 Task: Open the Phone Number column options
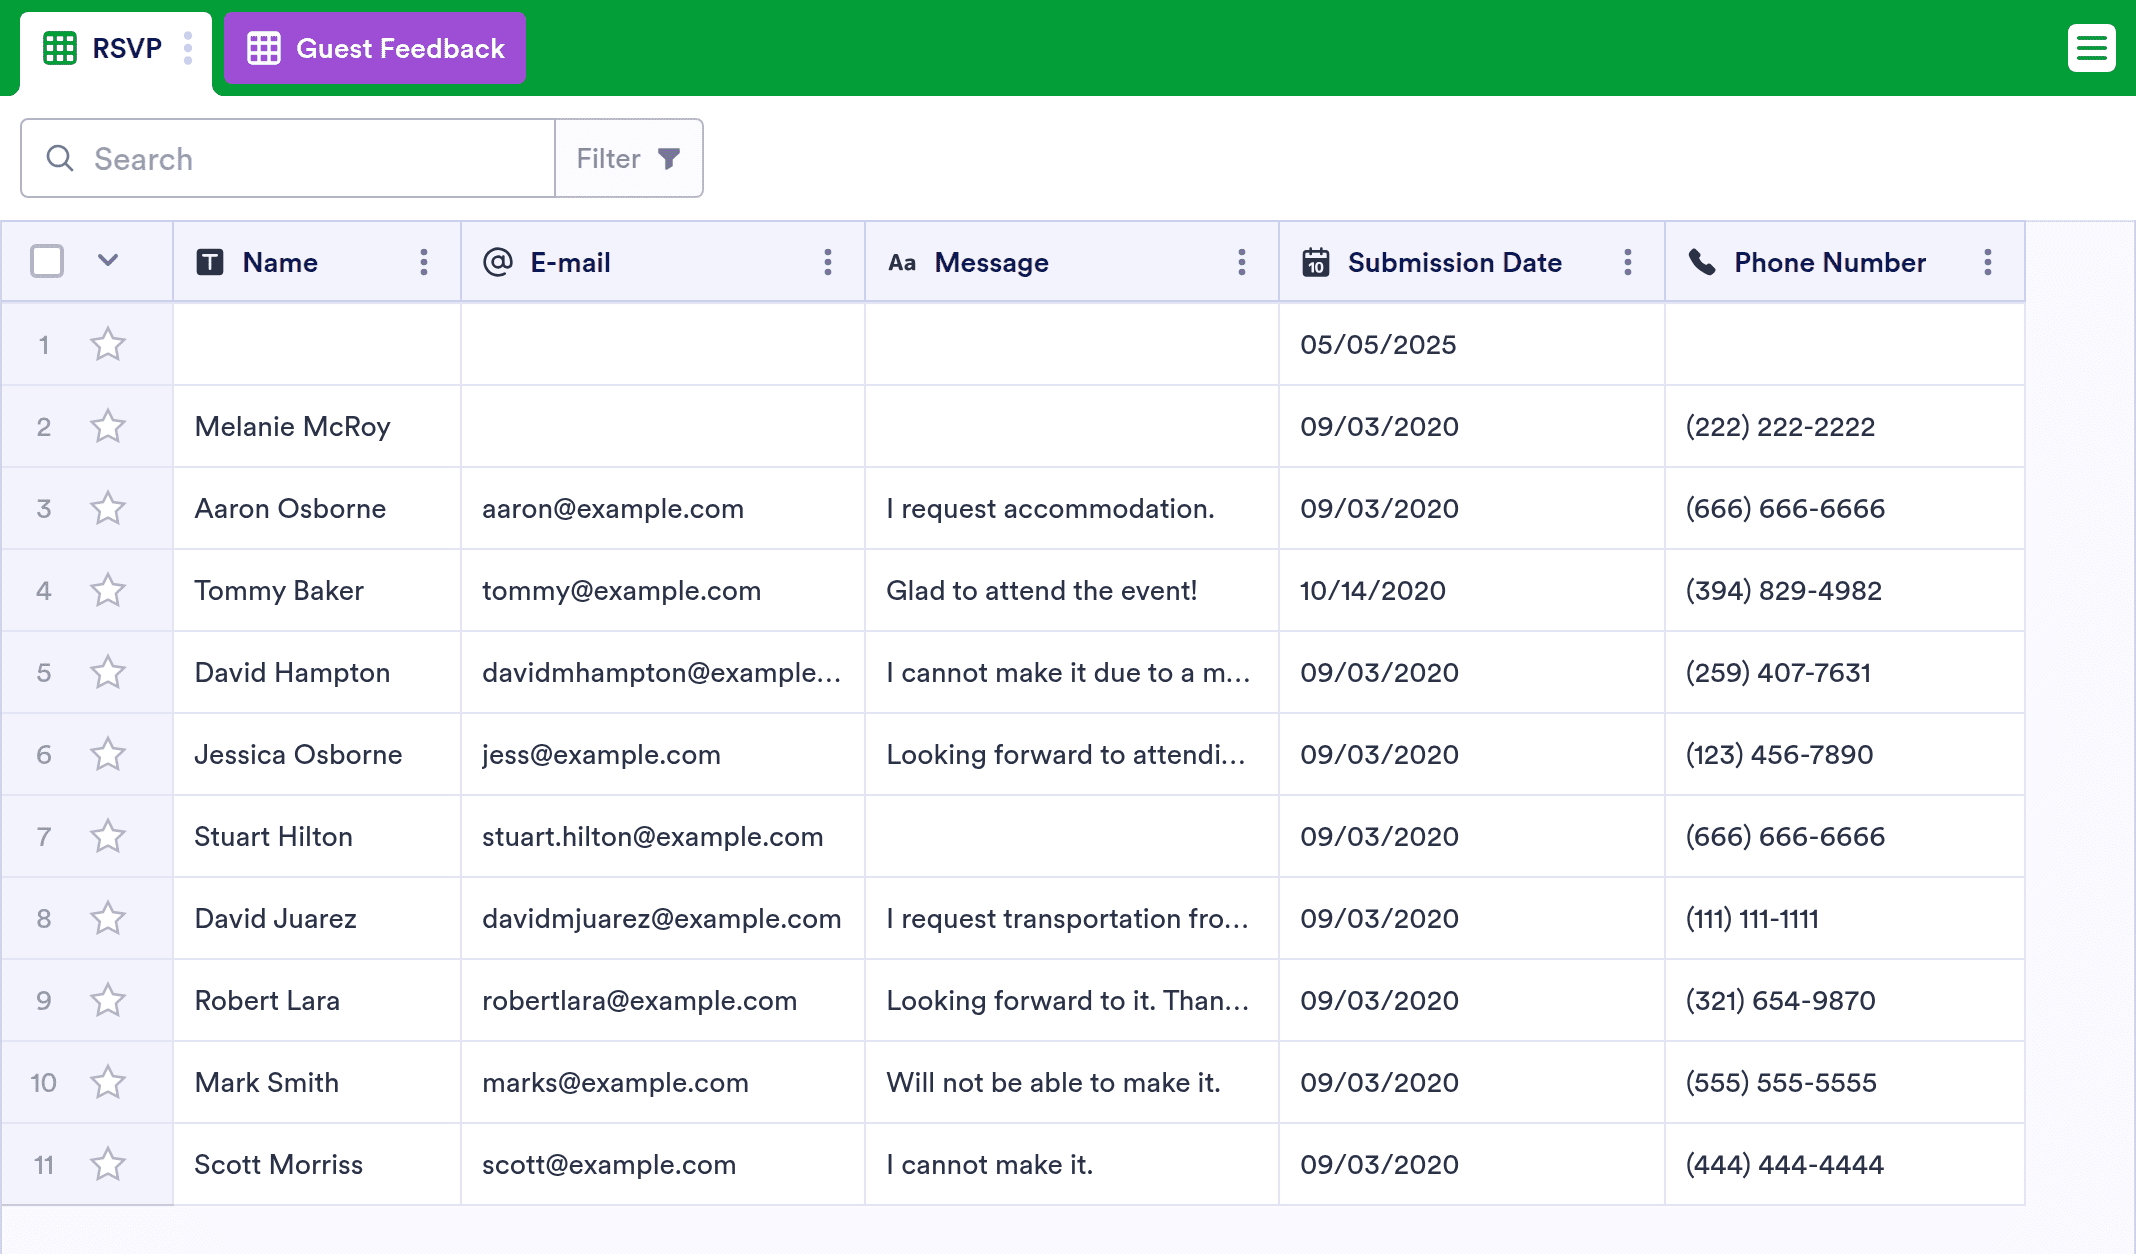[1987, 262]
